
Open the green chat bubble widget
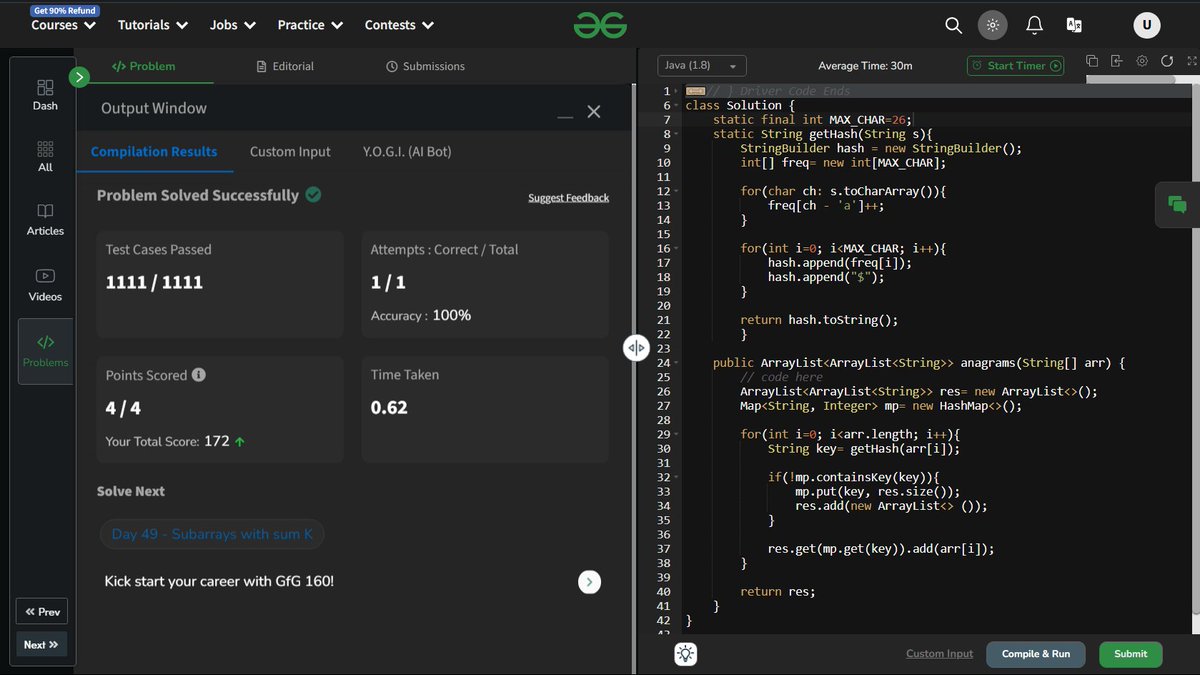click(1177, 205)
